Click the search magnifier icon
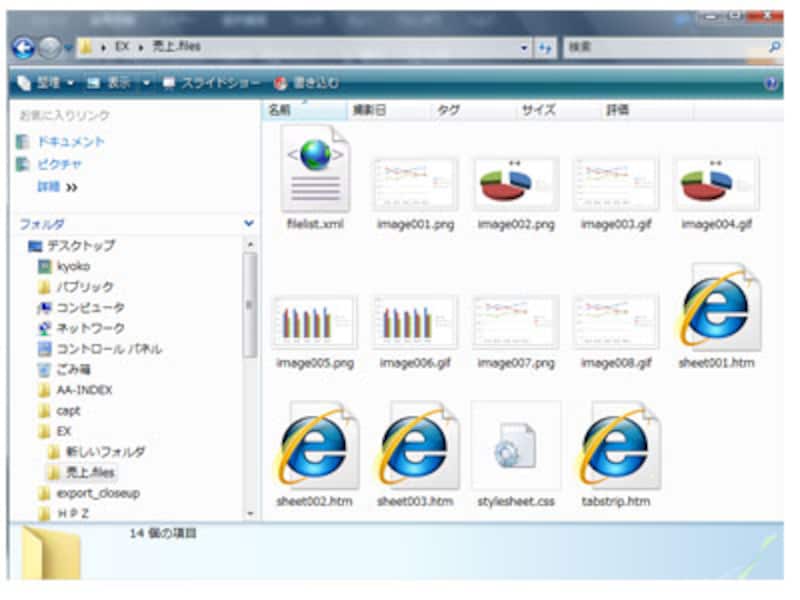This screenshot has height=600, width=800. pos(773,47)
